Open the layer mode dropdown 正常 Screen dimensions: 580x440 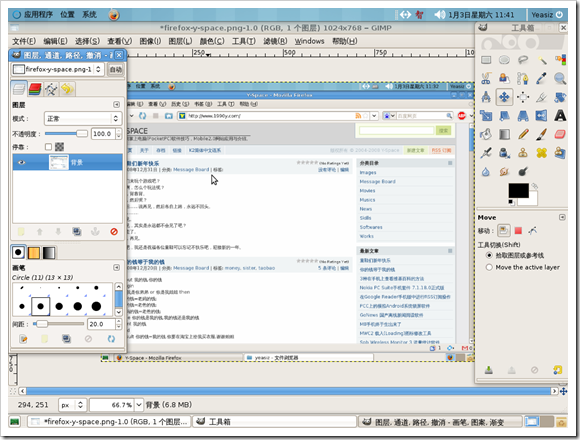coord(83,118)
